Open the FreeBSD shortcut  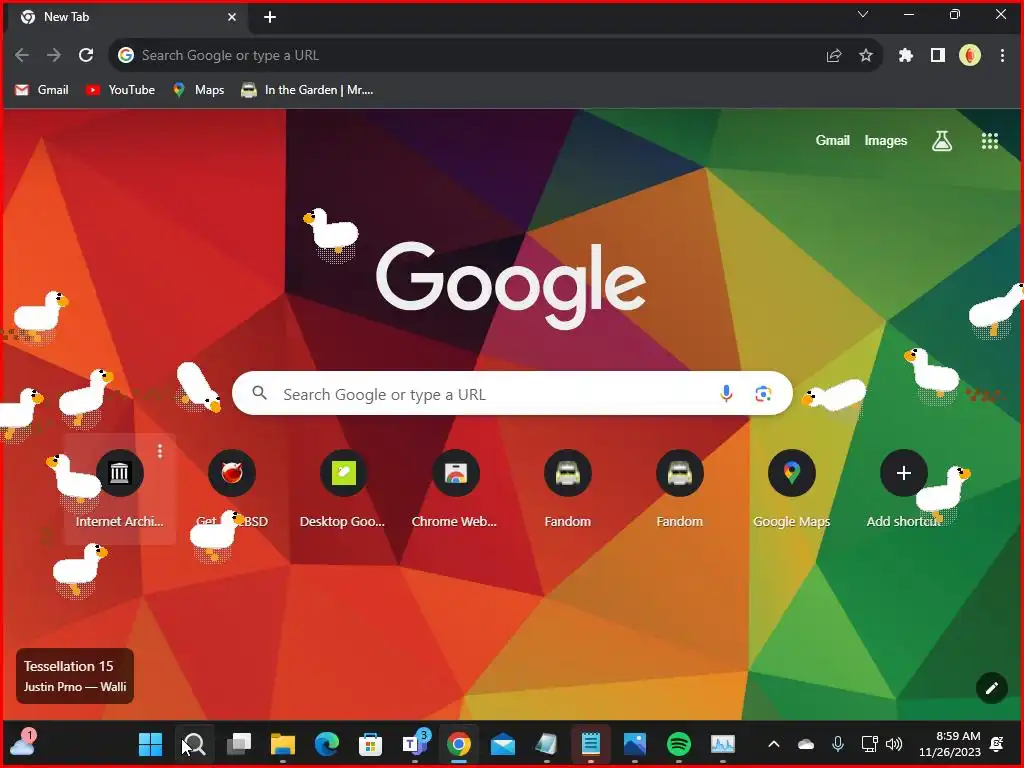pyautogui.click(x=232, y=488)
